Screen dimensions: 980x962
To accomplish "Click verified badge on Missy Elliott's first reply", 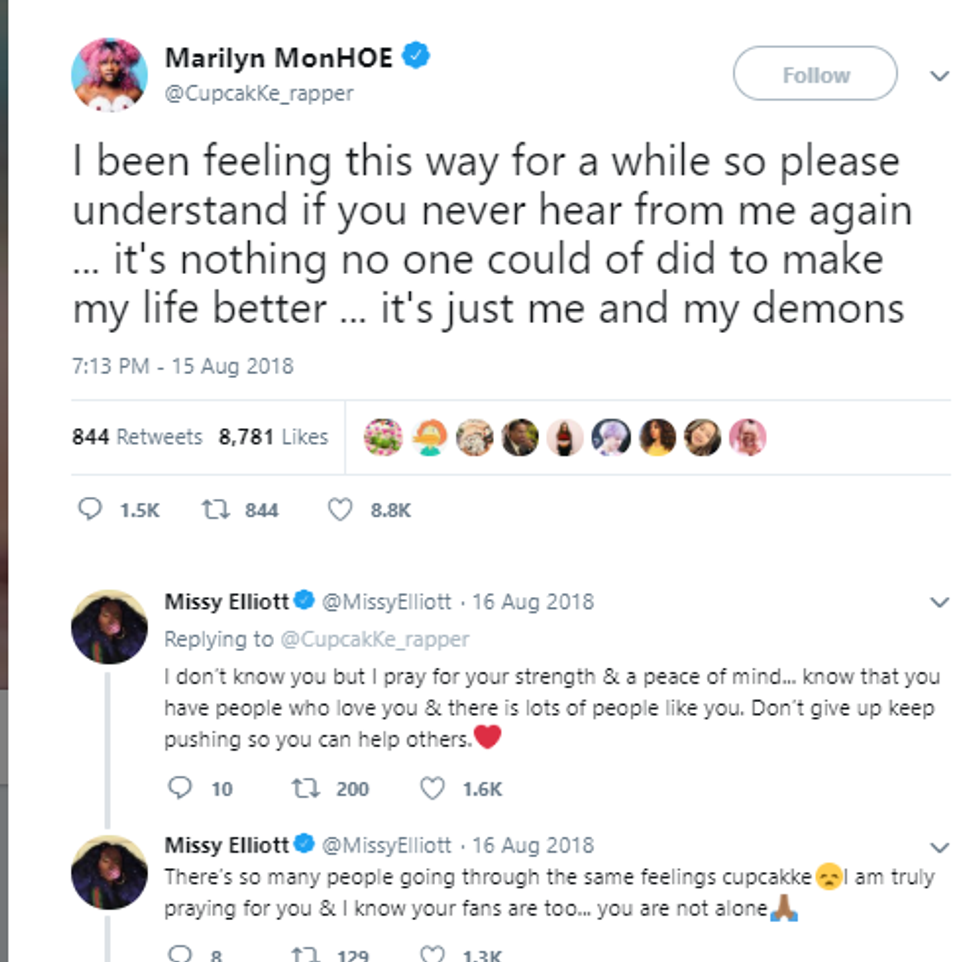I will (305, 601).
